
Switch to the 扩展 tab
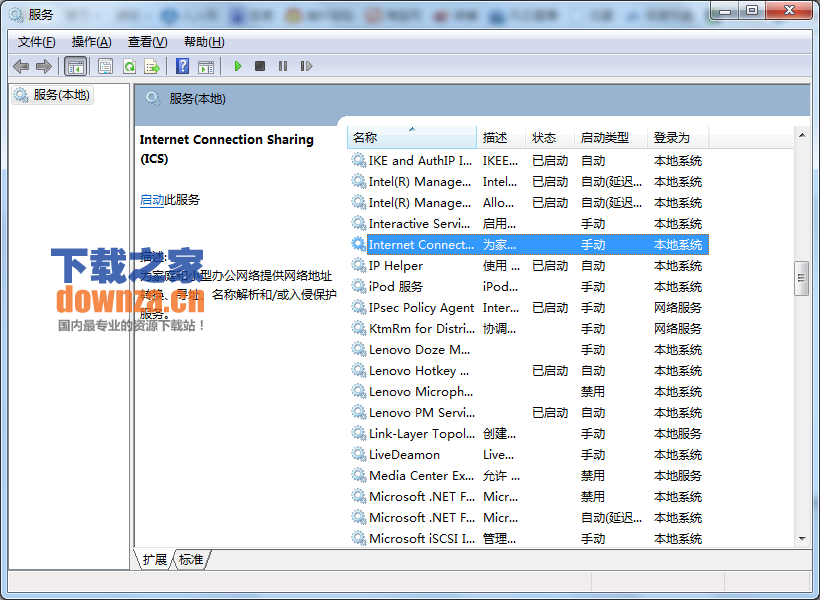154,560
